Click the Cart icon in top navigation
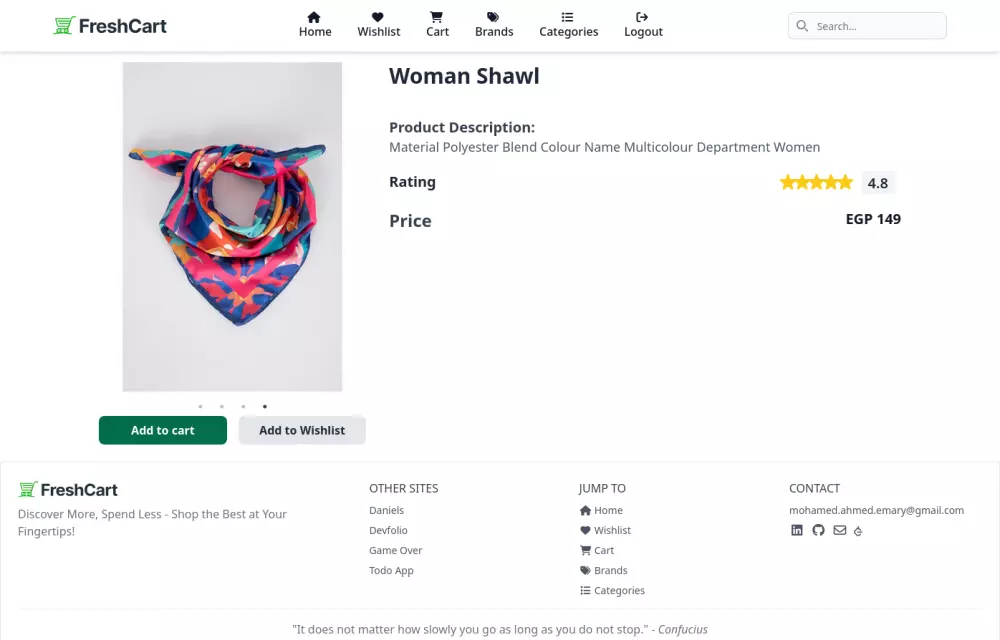Image resolution: width=1000 pixels, height=640 pixels. tap(437, 17)
